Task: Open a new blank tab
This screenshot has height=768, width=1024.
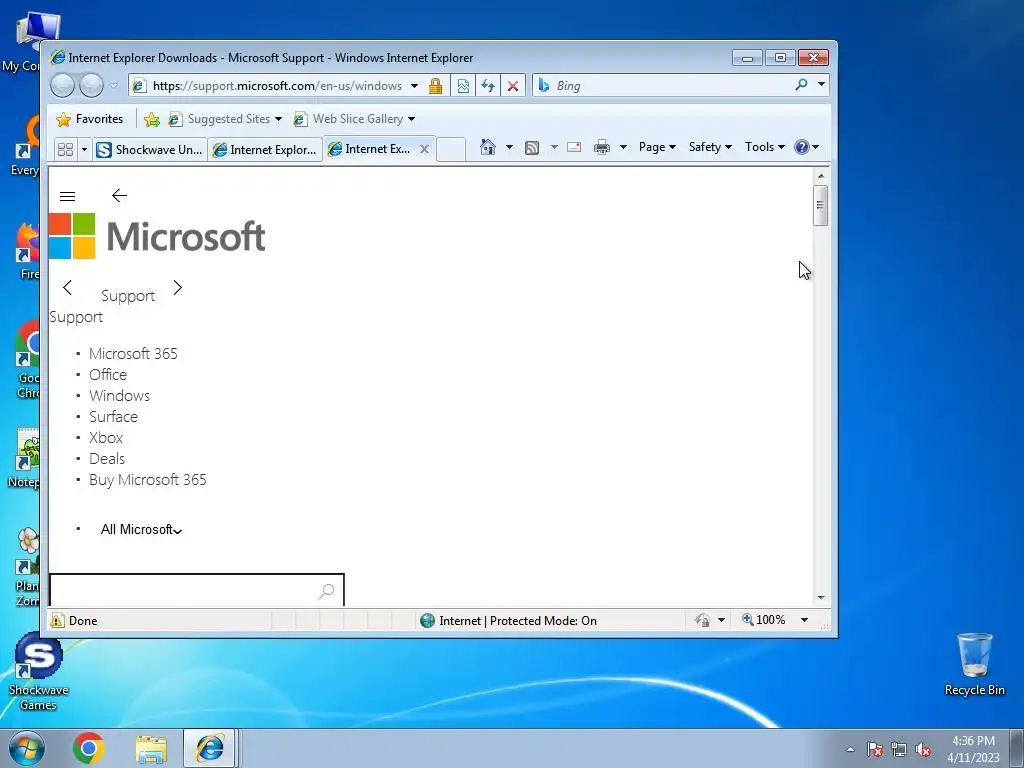Action: click(451, 150)
